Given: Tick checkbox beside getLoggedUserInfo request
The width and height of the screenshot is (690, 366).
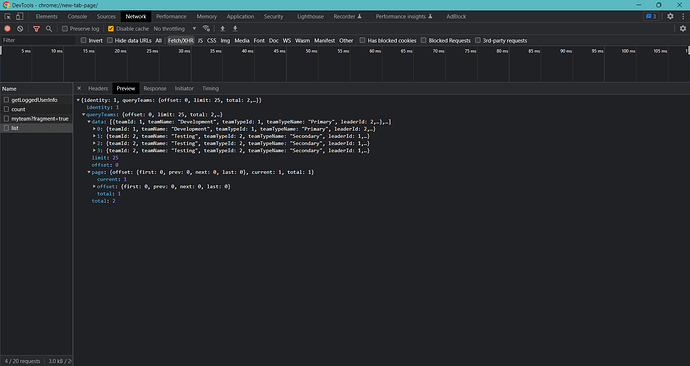Looking at the screenshot, I should [x=6, y=100].
